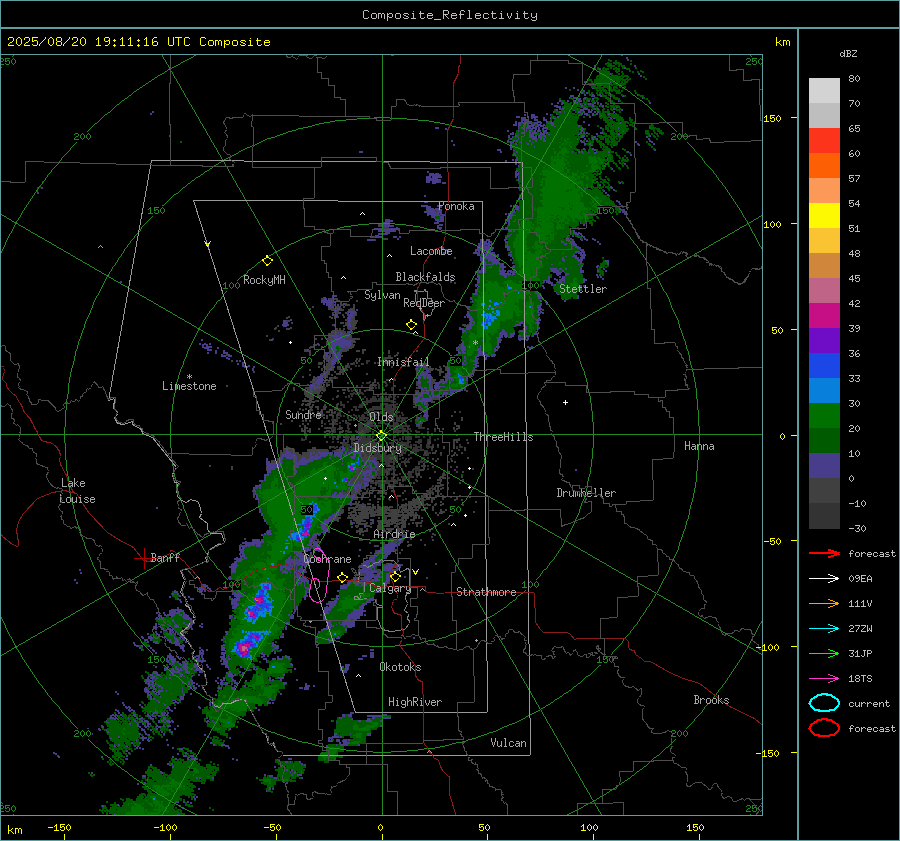The image size is (900, 841).
Task: Click the Hanna city label
Action: [x=699, y=446]
